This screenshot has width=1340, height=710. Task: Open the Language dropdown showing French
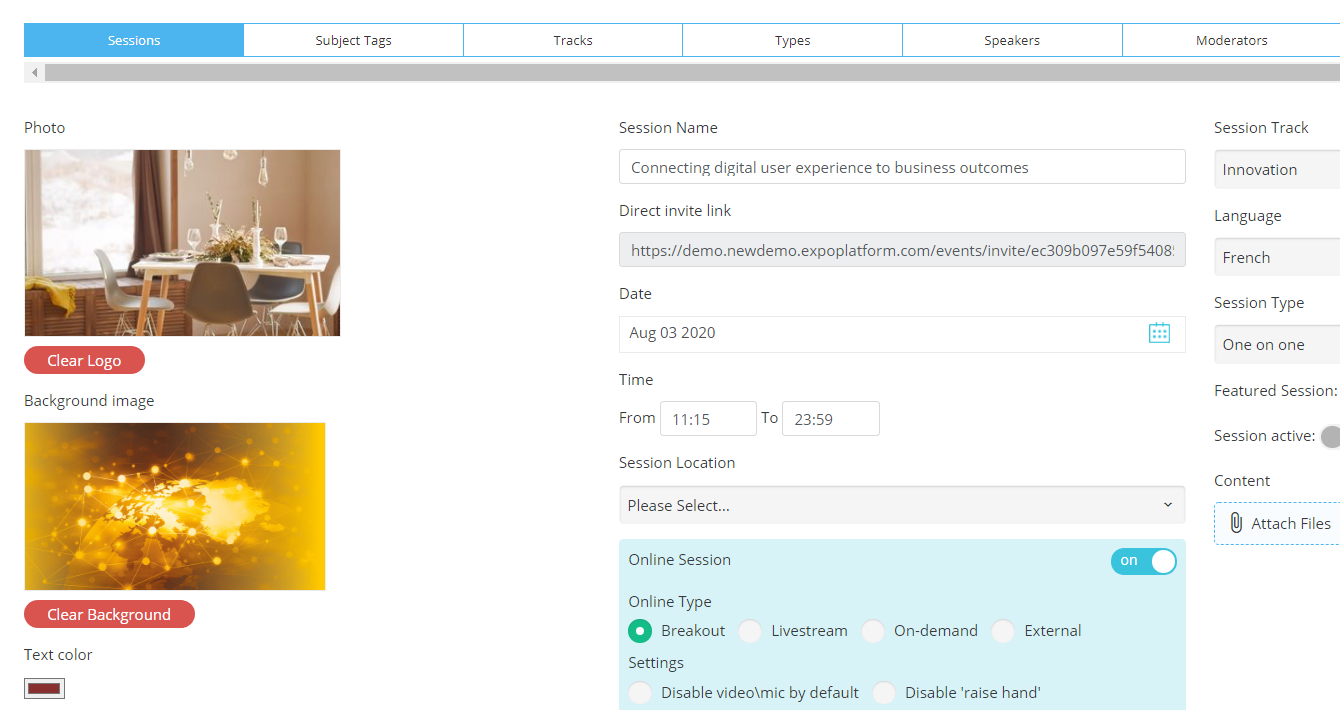1278,258
